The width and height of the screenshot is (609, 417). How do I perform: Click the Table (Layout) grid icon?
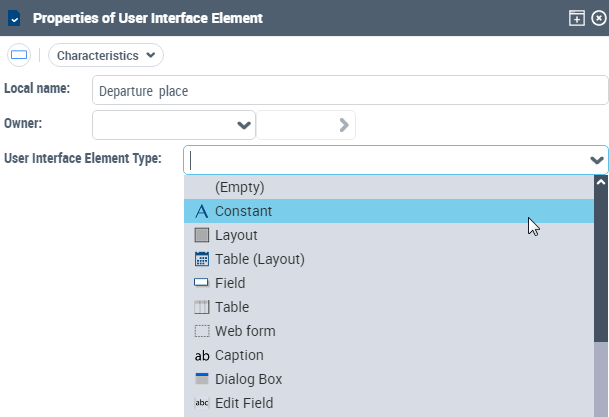tap(201, 259)
